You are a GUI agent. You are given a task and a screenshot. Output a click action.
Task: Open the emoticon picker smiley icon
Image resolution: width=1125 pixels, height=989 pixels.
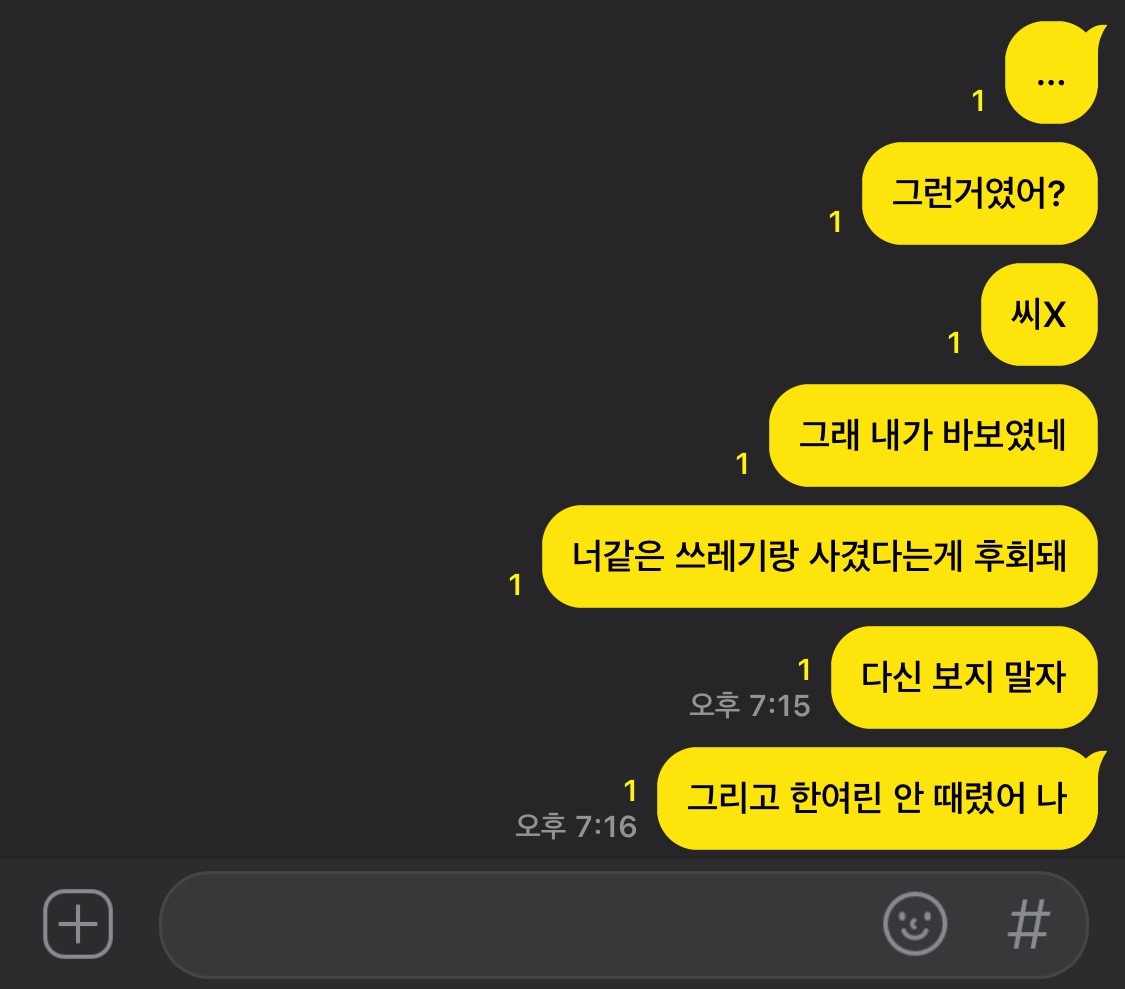915,924
